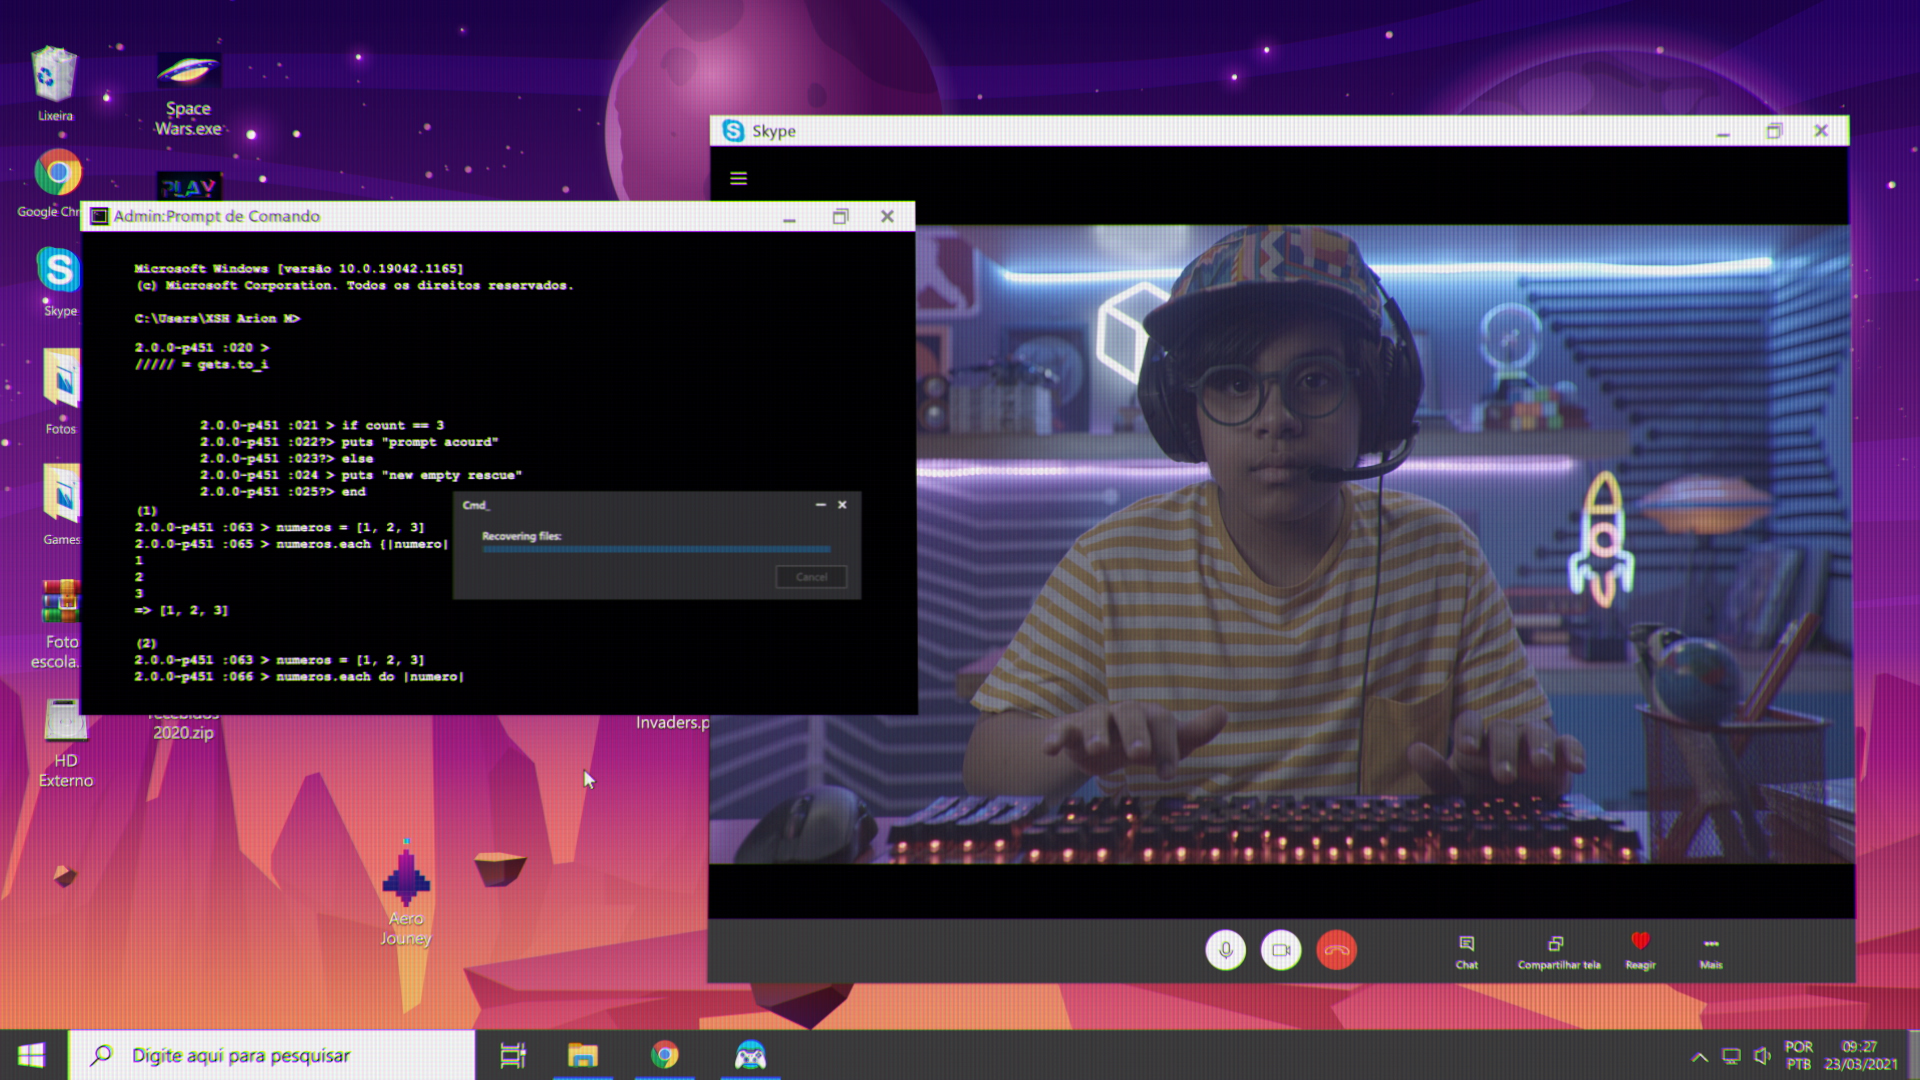Viewport: 1920px width, 1080px height.
Task: Click the Recovering files progress bar
Action: pyautogui.click(x=656, y=549)
